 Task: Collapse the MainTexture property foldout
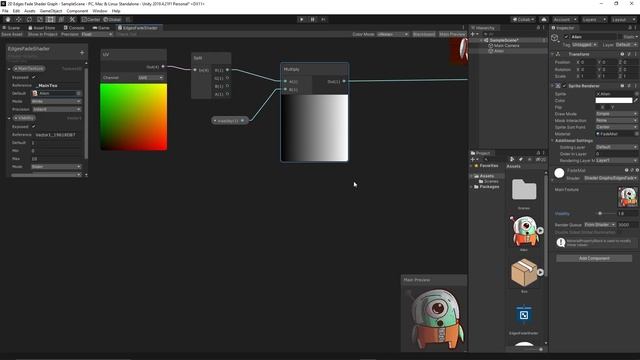click(x=9, y=69)
